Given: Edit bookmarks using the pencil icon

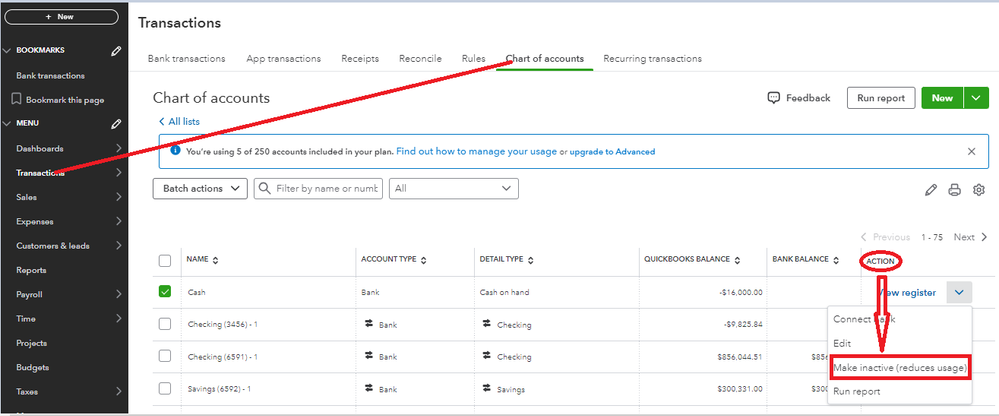Looking at the screenshot, I should tap(116, 50).
